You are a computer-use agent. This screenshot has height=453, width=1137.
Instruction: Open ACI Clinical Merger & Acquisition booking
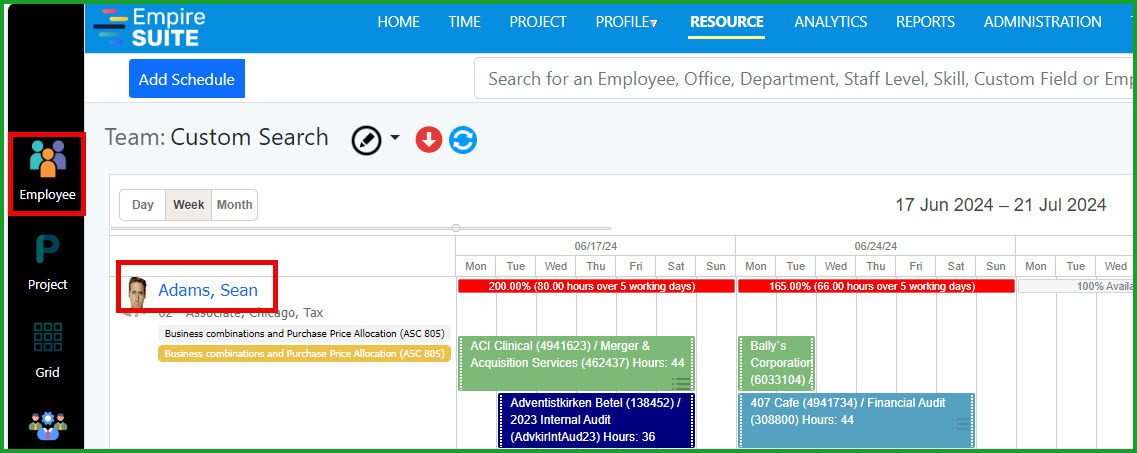(576, 364)
